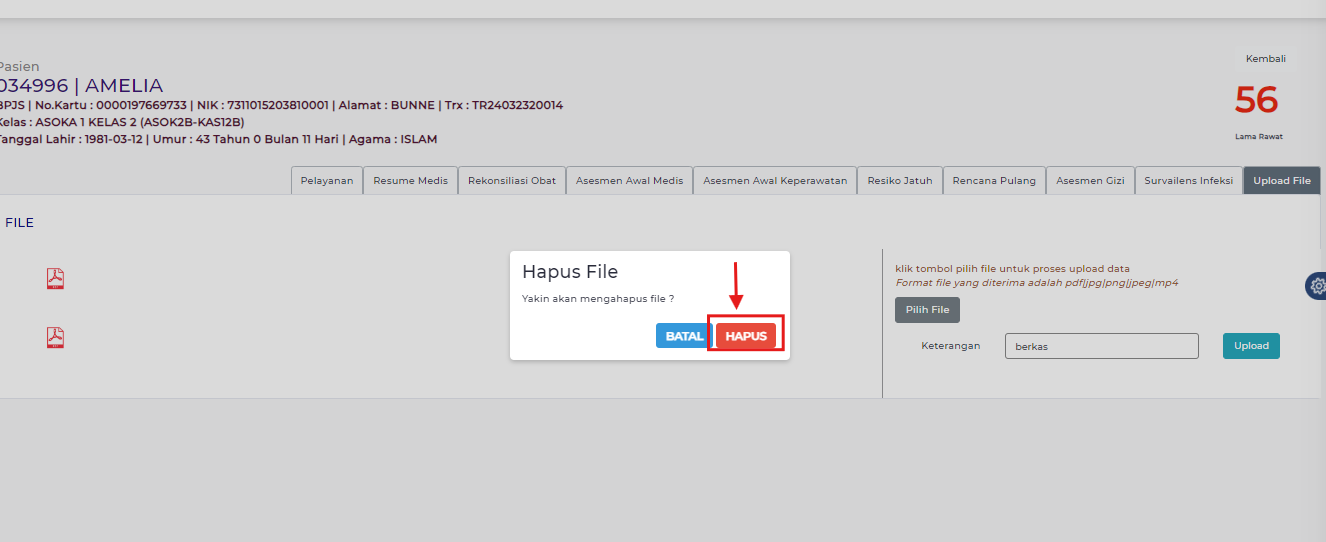The width and height of the screenshot is (1326, 542).
Task: Select the Rekonsiliasi Obat tab
Action: 512,181
